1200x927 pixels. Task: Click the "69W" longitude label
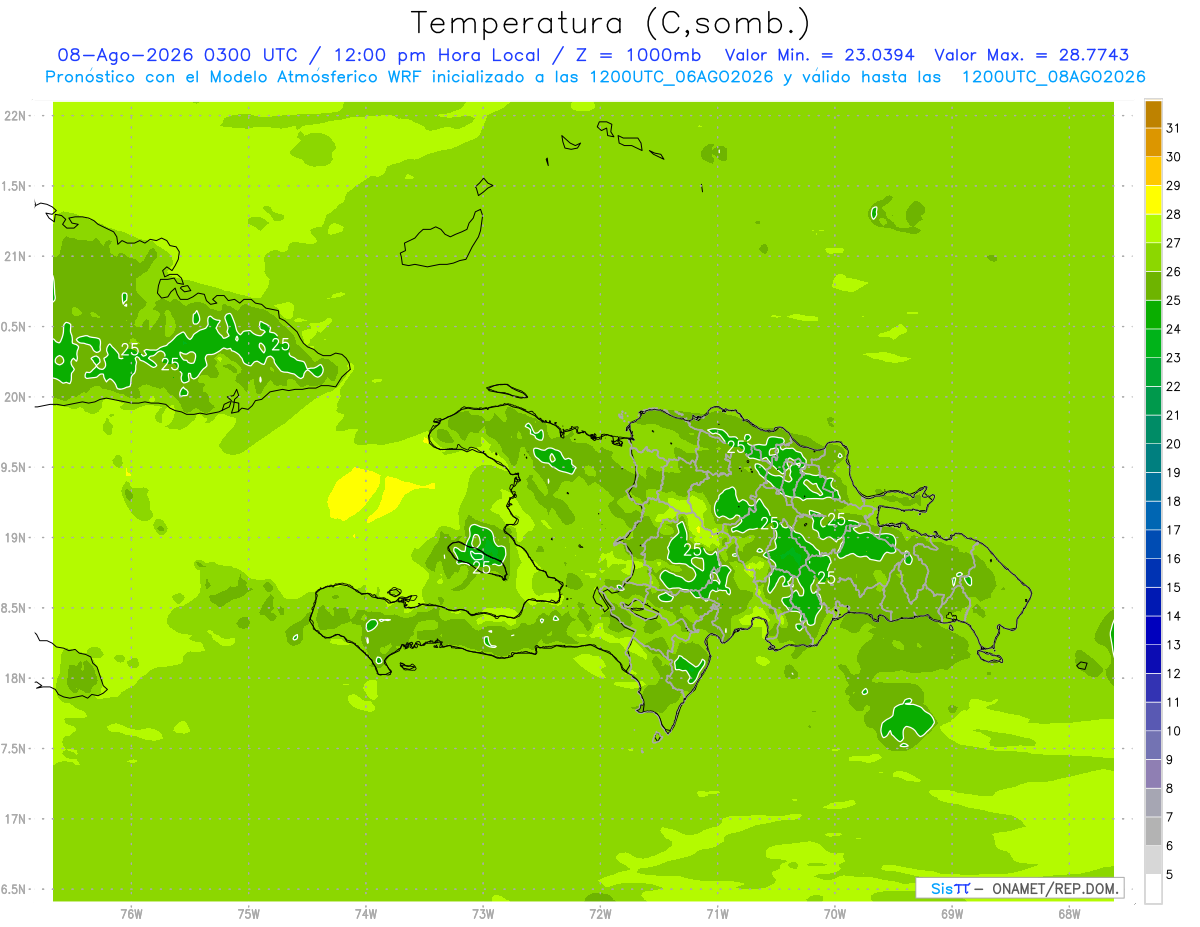click(x=952, y=914)
